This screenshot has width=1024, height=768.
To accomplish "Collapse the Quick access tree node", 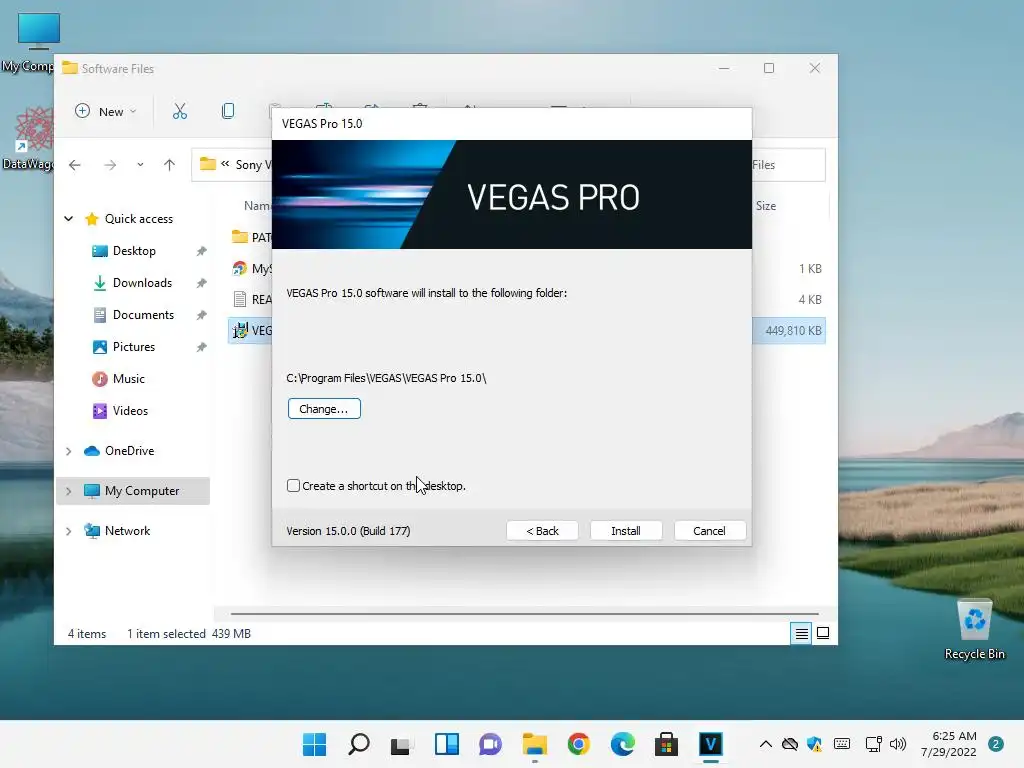I will point(69,219).
